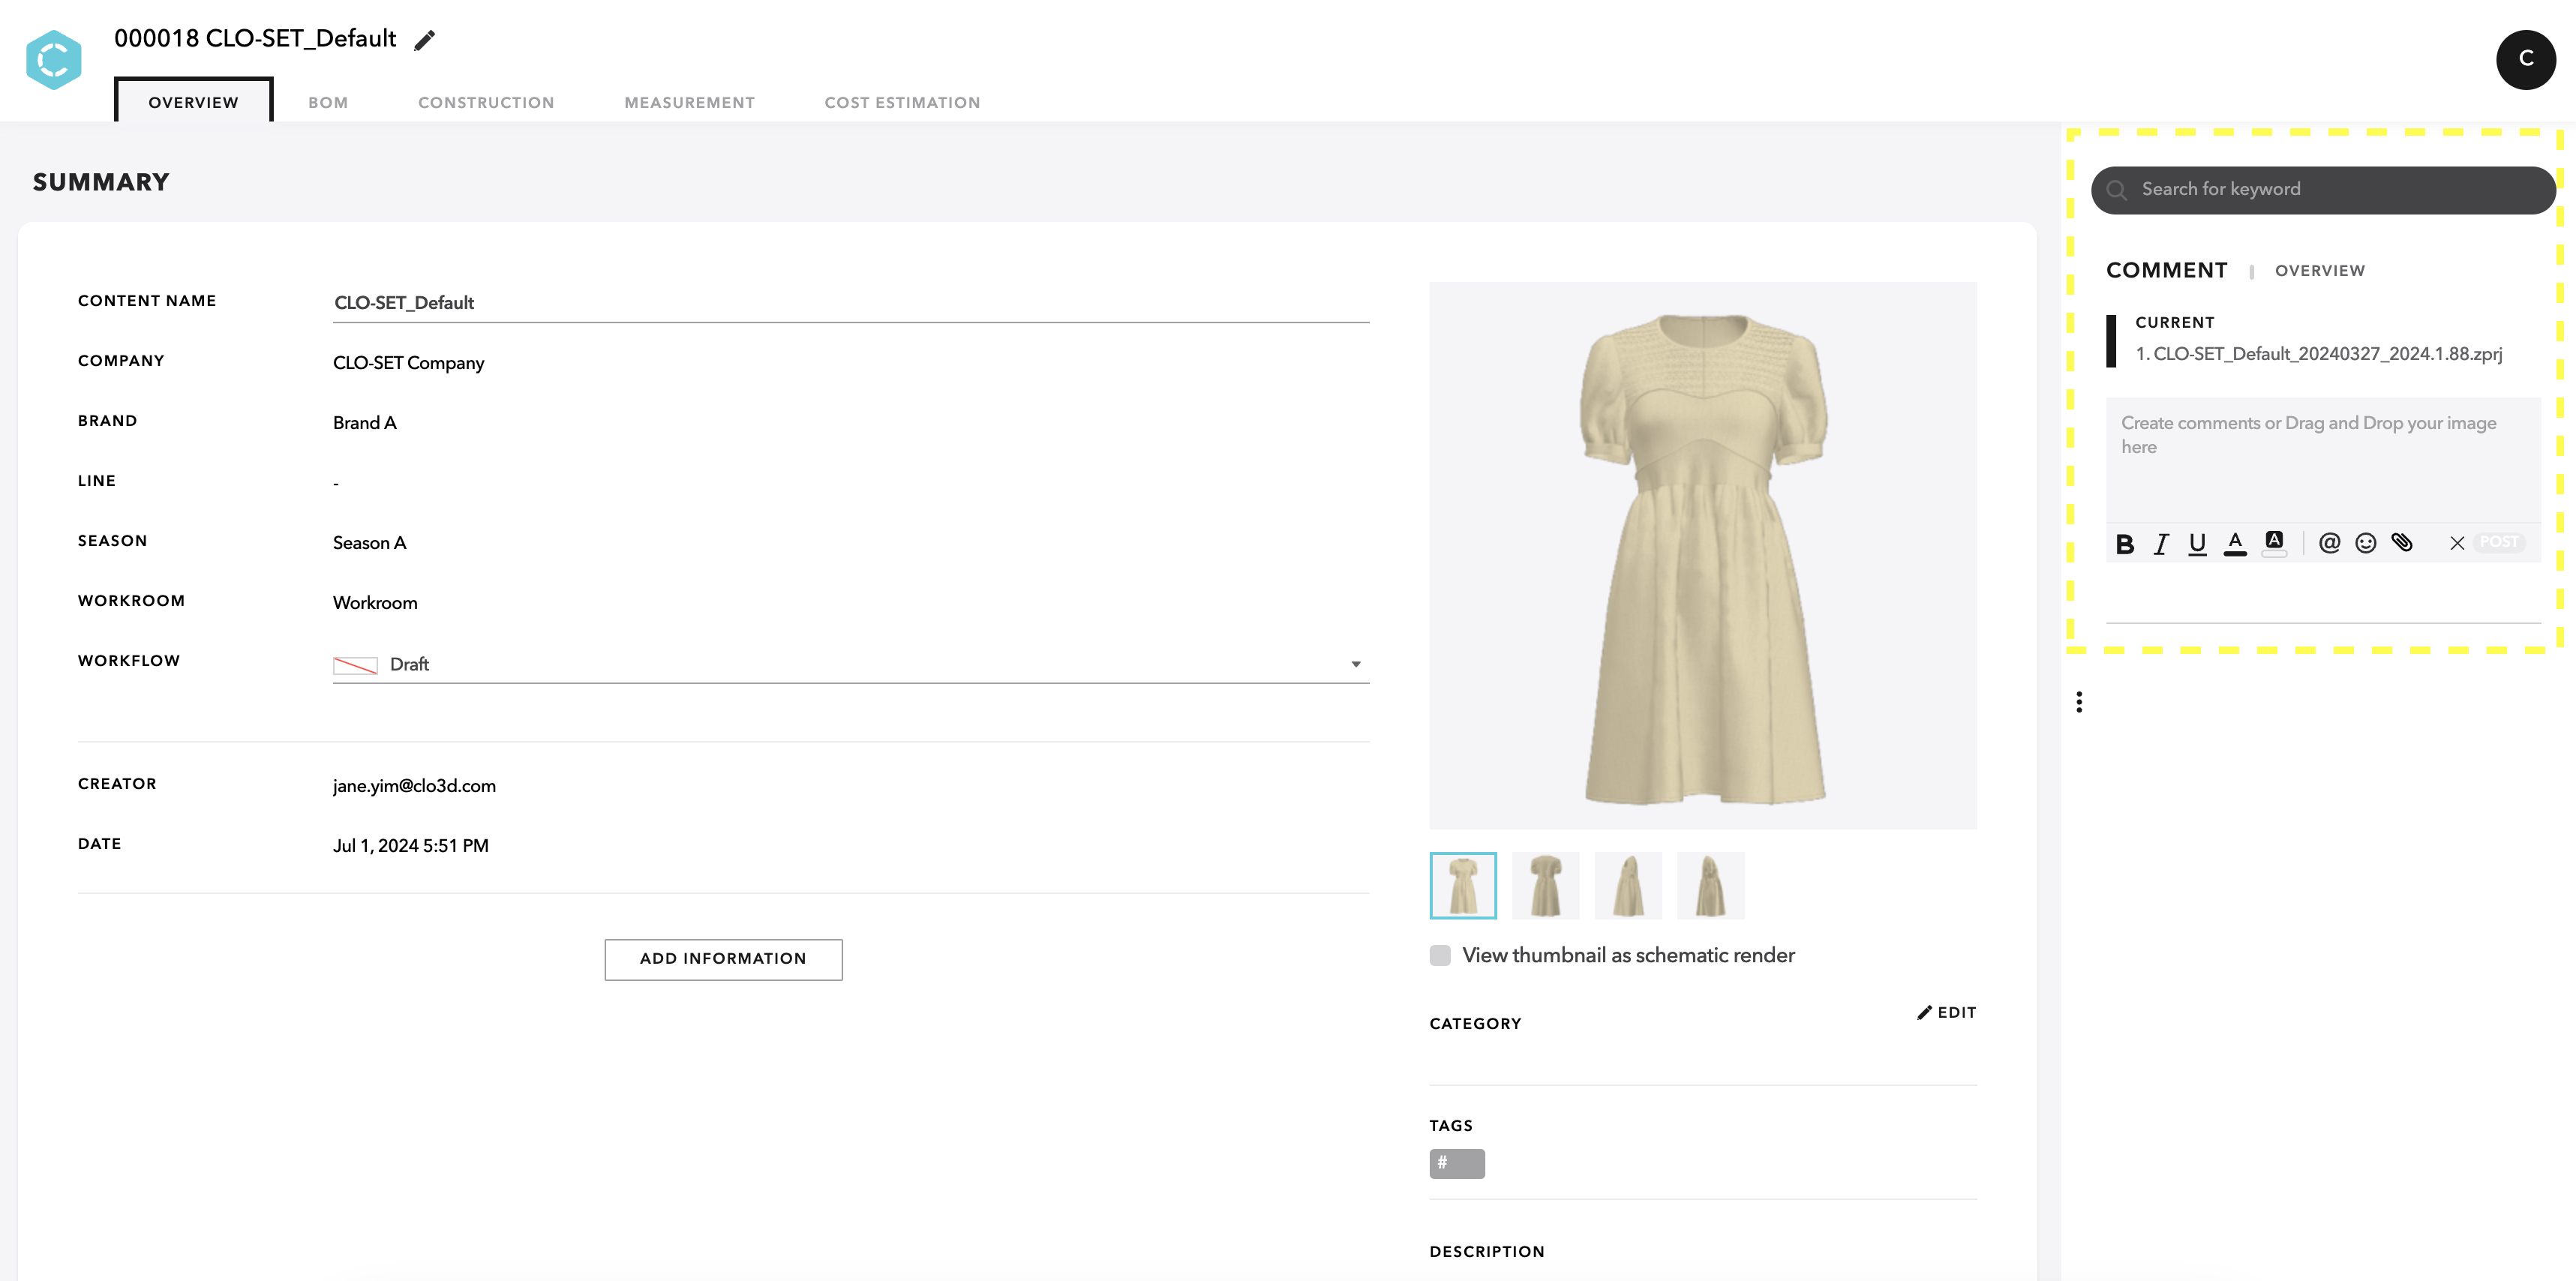The width and height of the screenshot is (2576, 1281).
Task: Focus Search for keyword field
Action: click(2323, 190)
